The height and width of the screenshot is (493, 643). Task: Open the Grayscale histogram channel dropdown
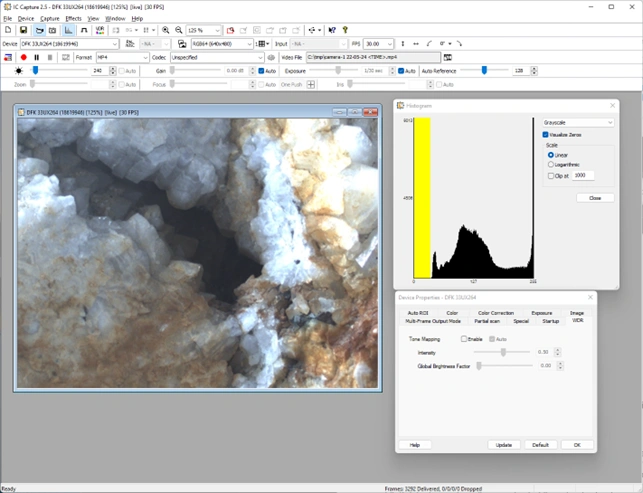(x=578, y=122)
